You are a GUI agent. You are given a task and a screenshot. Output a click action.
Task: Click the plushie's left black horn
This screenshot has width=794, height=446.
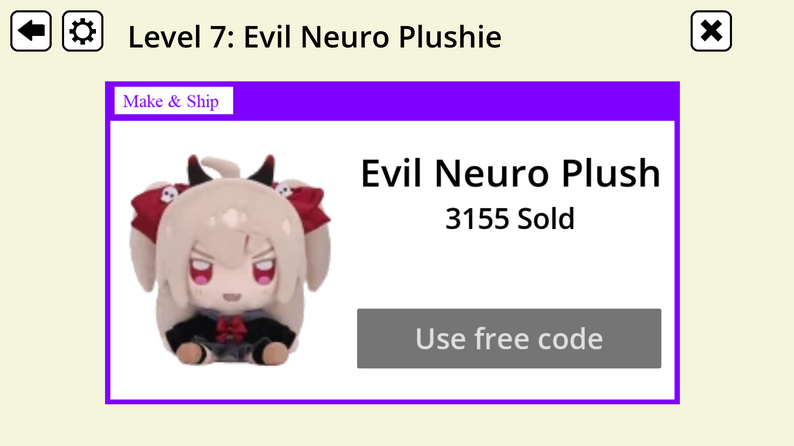(198, 170)
